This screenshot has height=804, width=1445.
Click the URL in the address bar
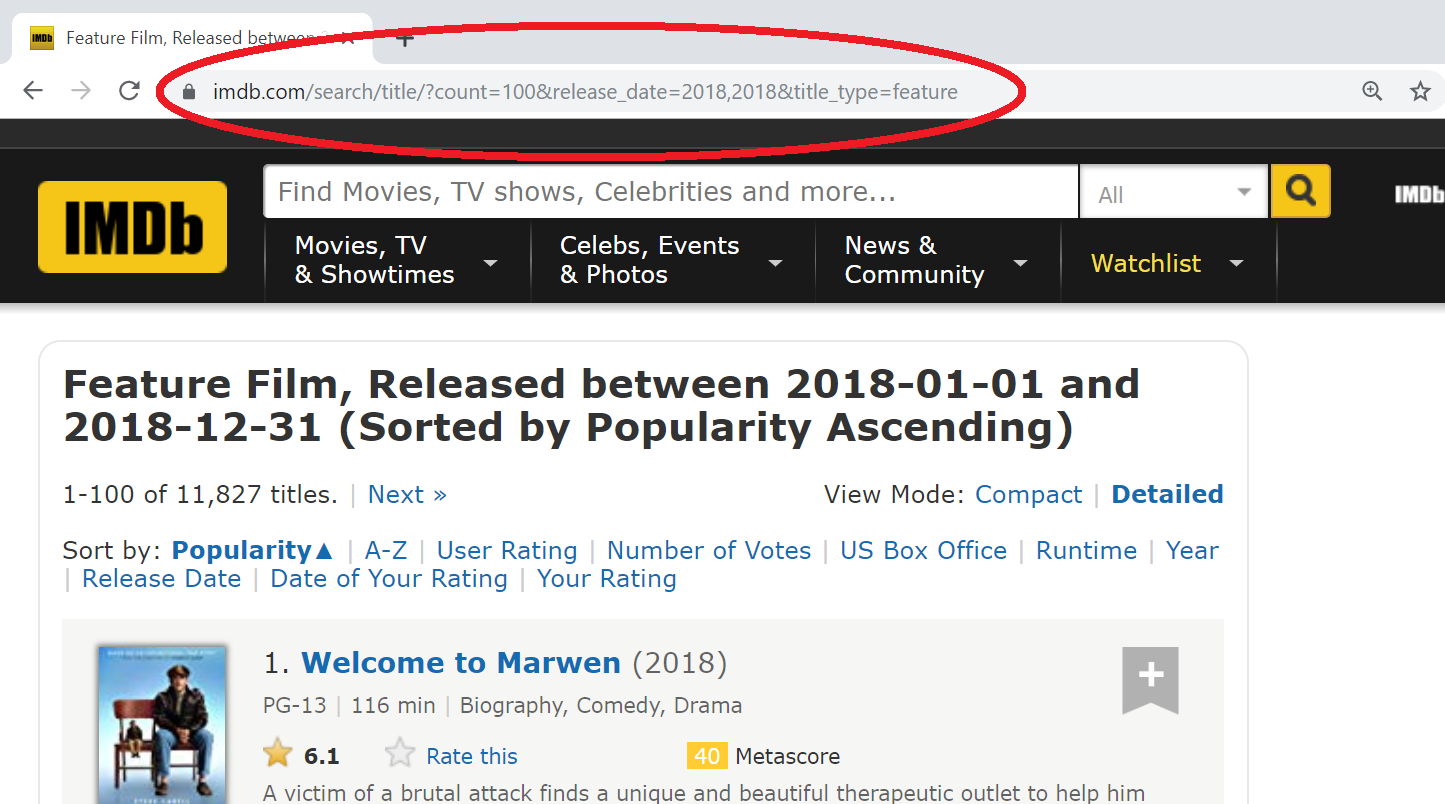pyautogui.click(x=585, y=92)
